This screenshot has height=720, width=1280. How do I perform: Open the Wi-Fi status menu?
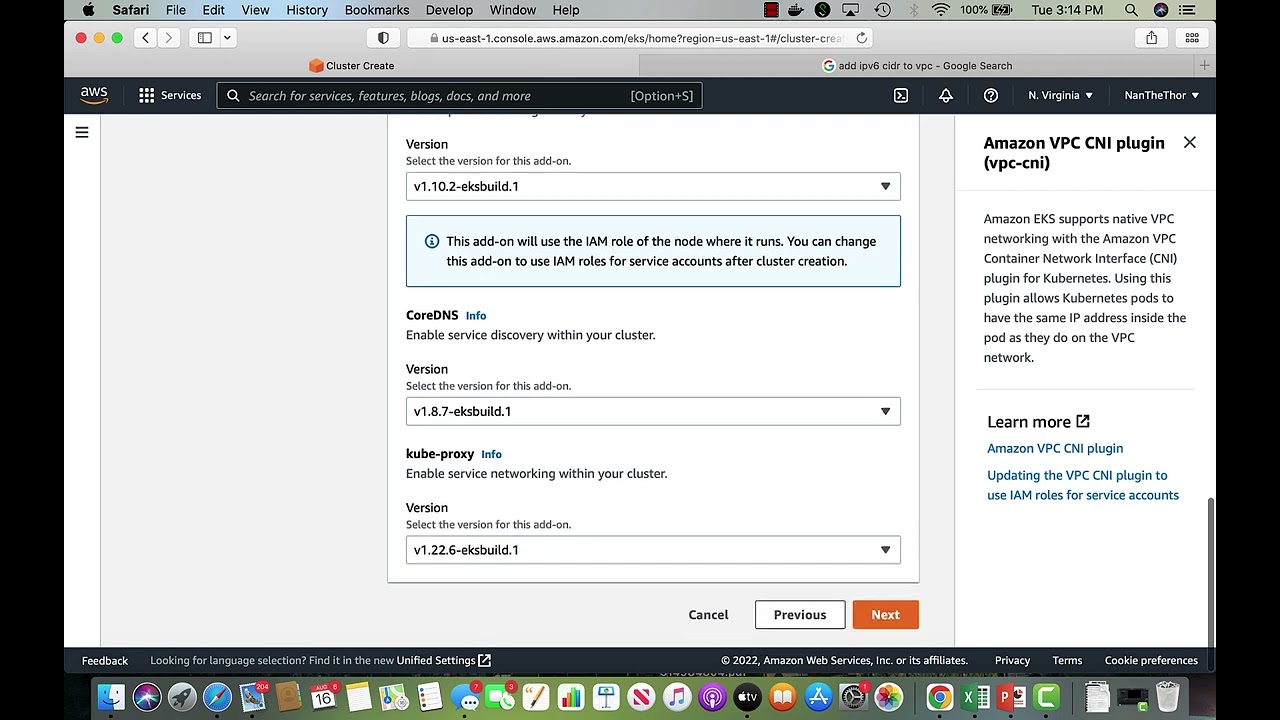(x=941, y=10)
